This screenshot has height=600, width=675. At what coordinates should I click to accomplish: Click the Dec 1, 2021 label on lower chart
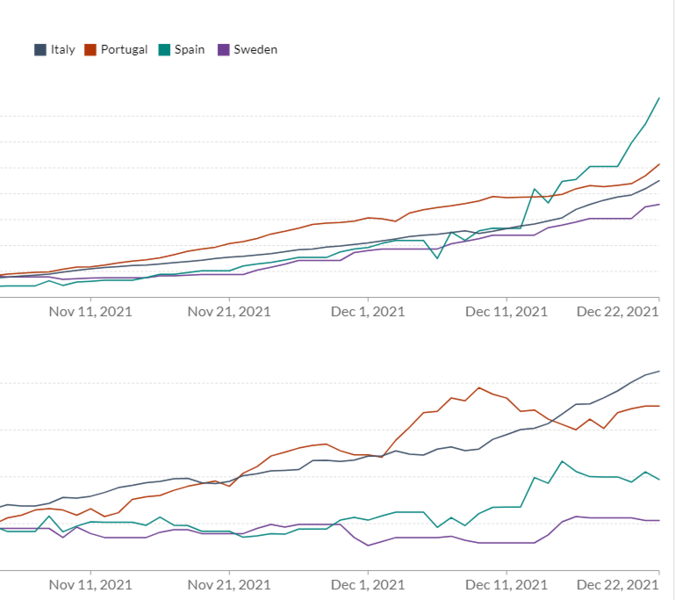tap(368, 583)
